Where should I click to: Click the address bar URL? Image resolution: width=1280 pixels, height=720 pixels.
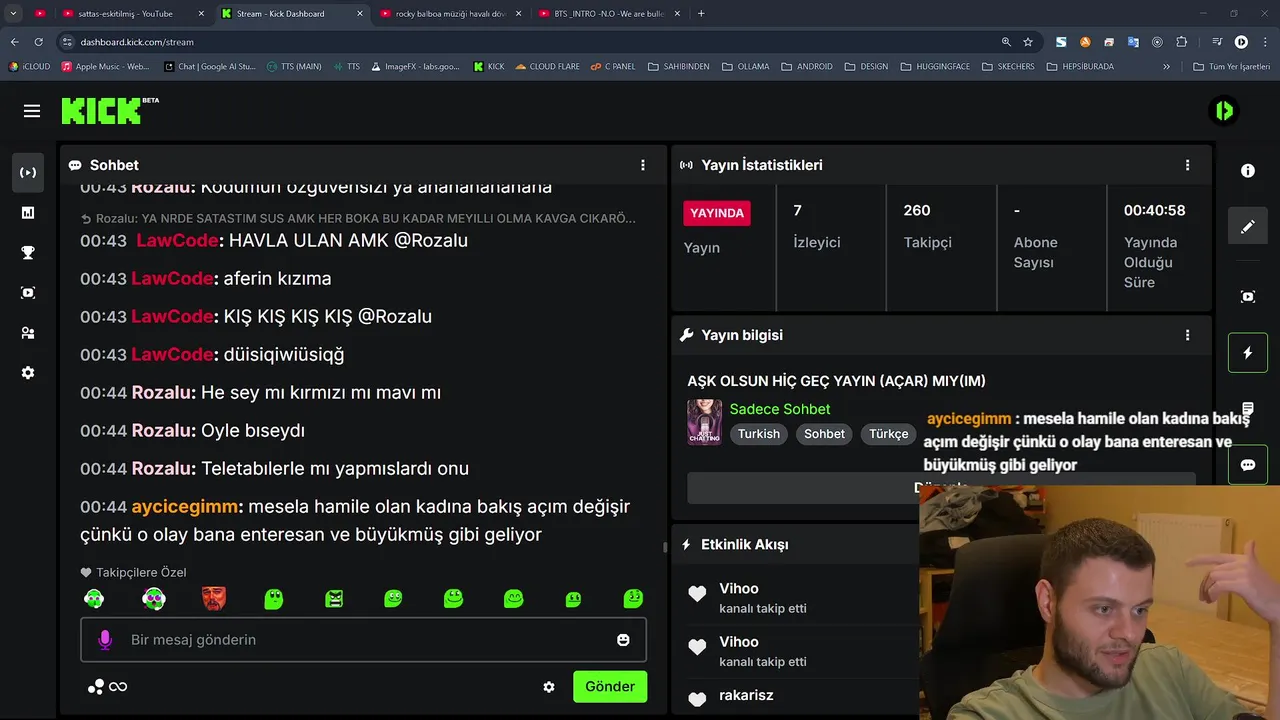coord(137,42)
